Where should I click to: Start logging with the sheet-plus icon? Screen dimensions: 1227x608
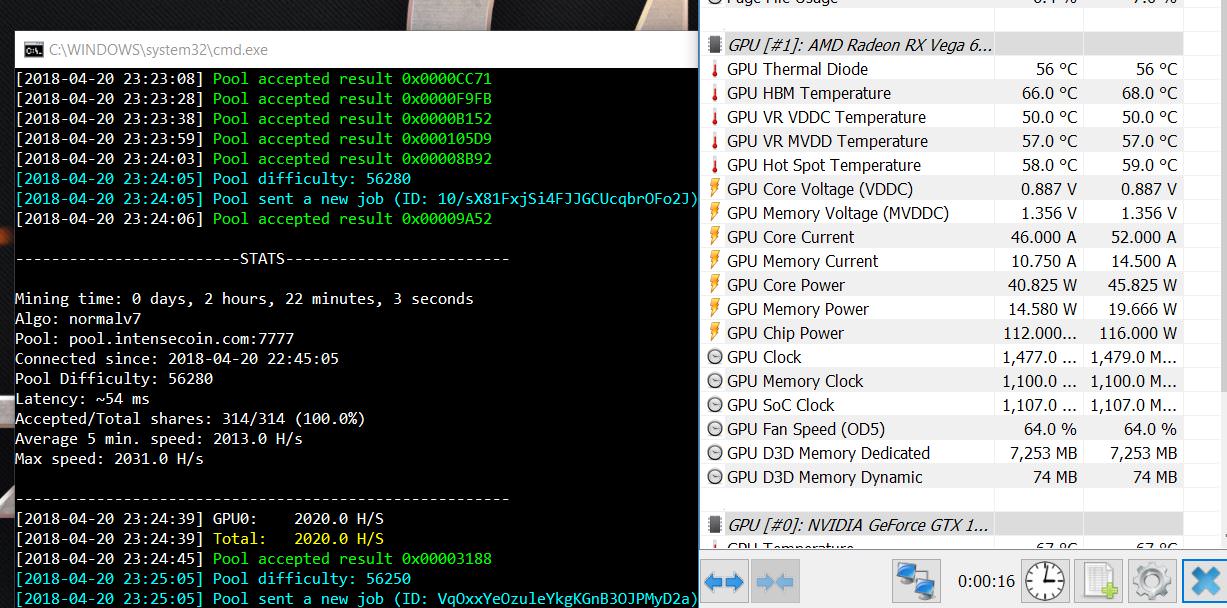click(x=1099, y=580)
